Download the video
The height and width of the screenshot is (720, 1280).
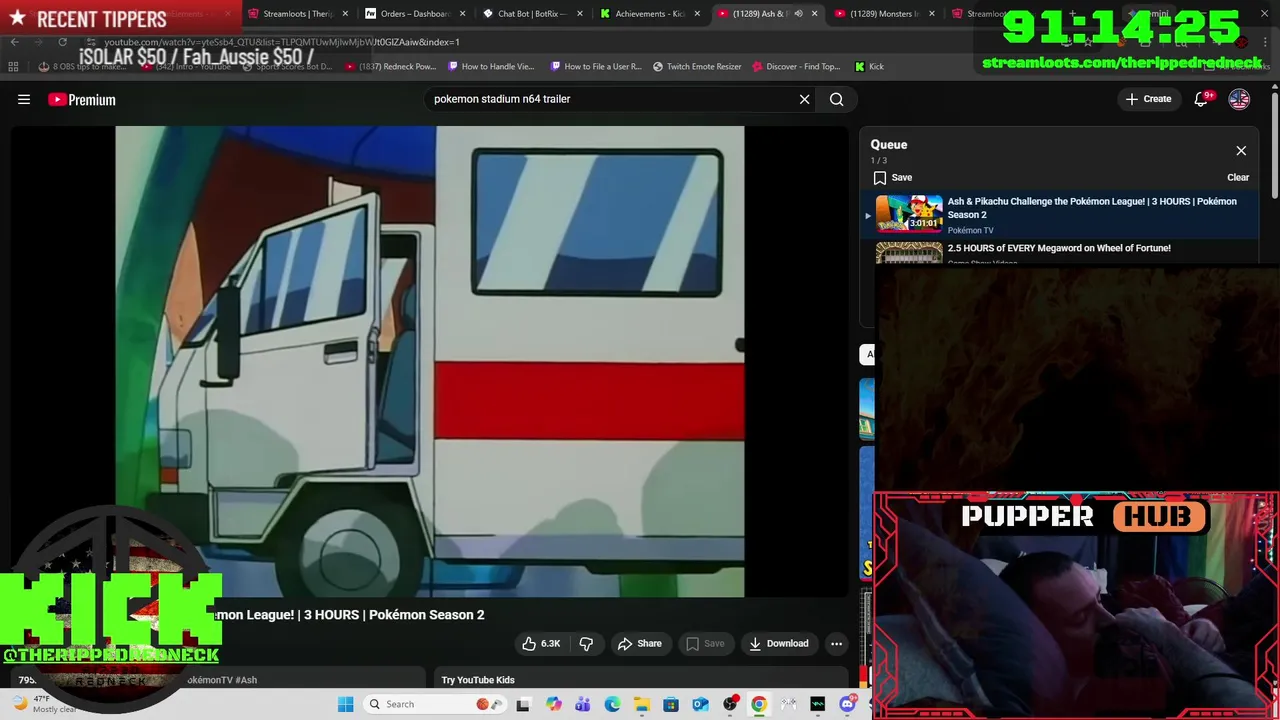(x=779, y=644)
